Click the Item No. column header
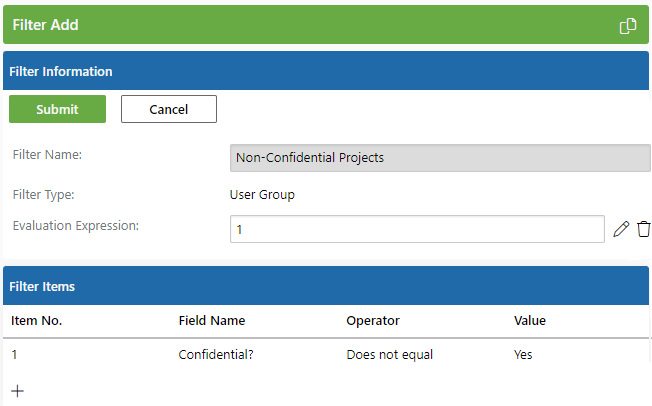652x406 pixels. 36,321
